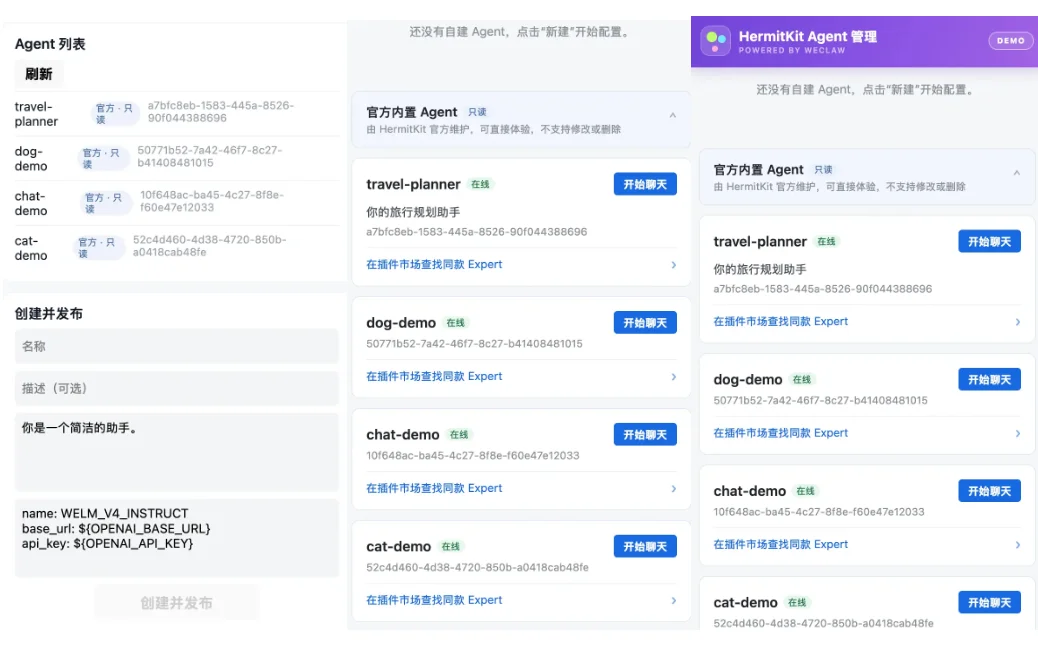Click cat-demo title in the HermitKit panel
Screen dimensions: 1038x648
745,602
